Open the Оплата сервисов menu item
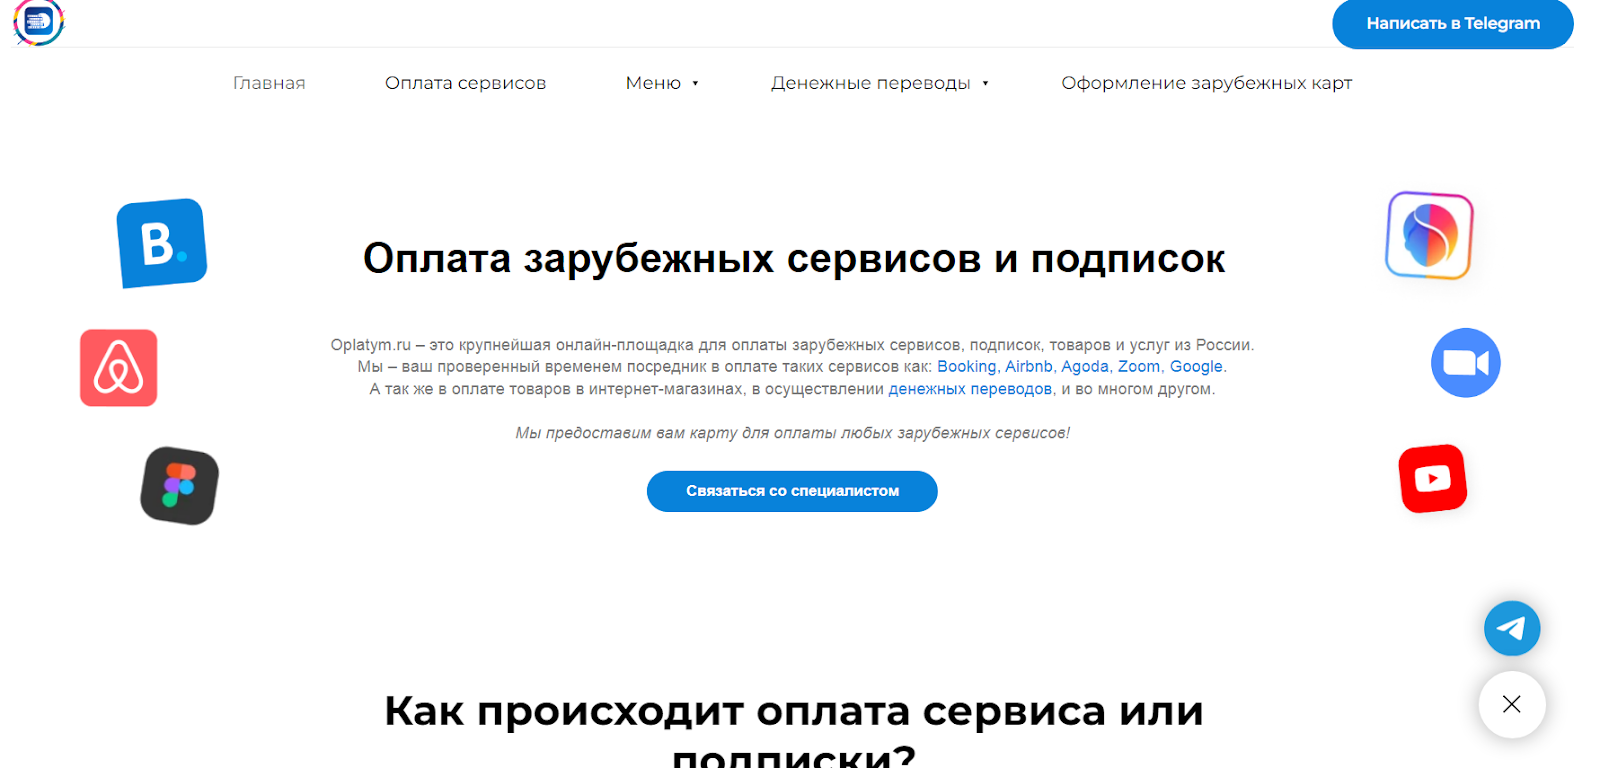Viewport: 1600px width, 768px height. tap(465, 83)
